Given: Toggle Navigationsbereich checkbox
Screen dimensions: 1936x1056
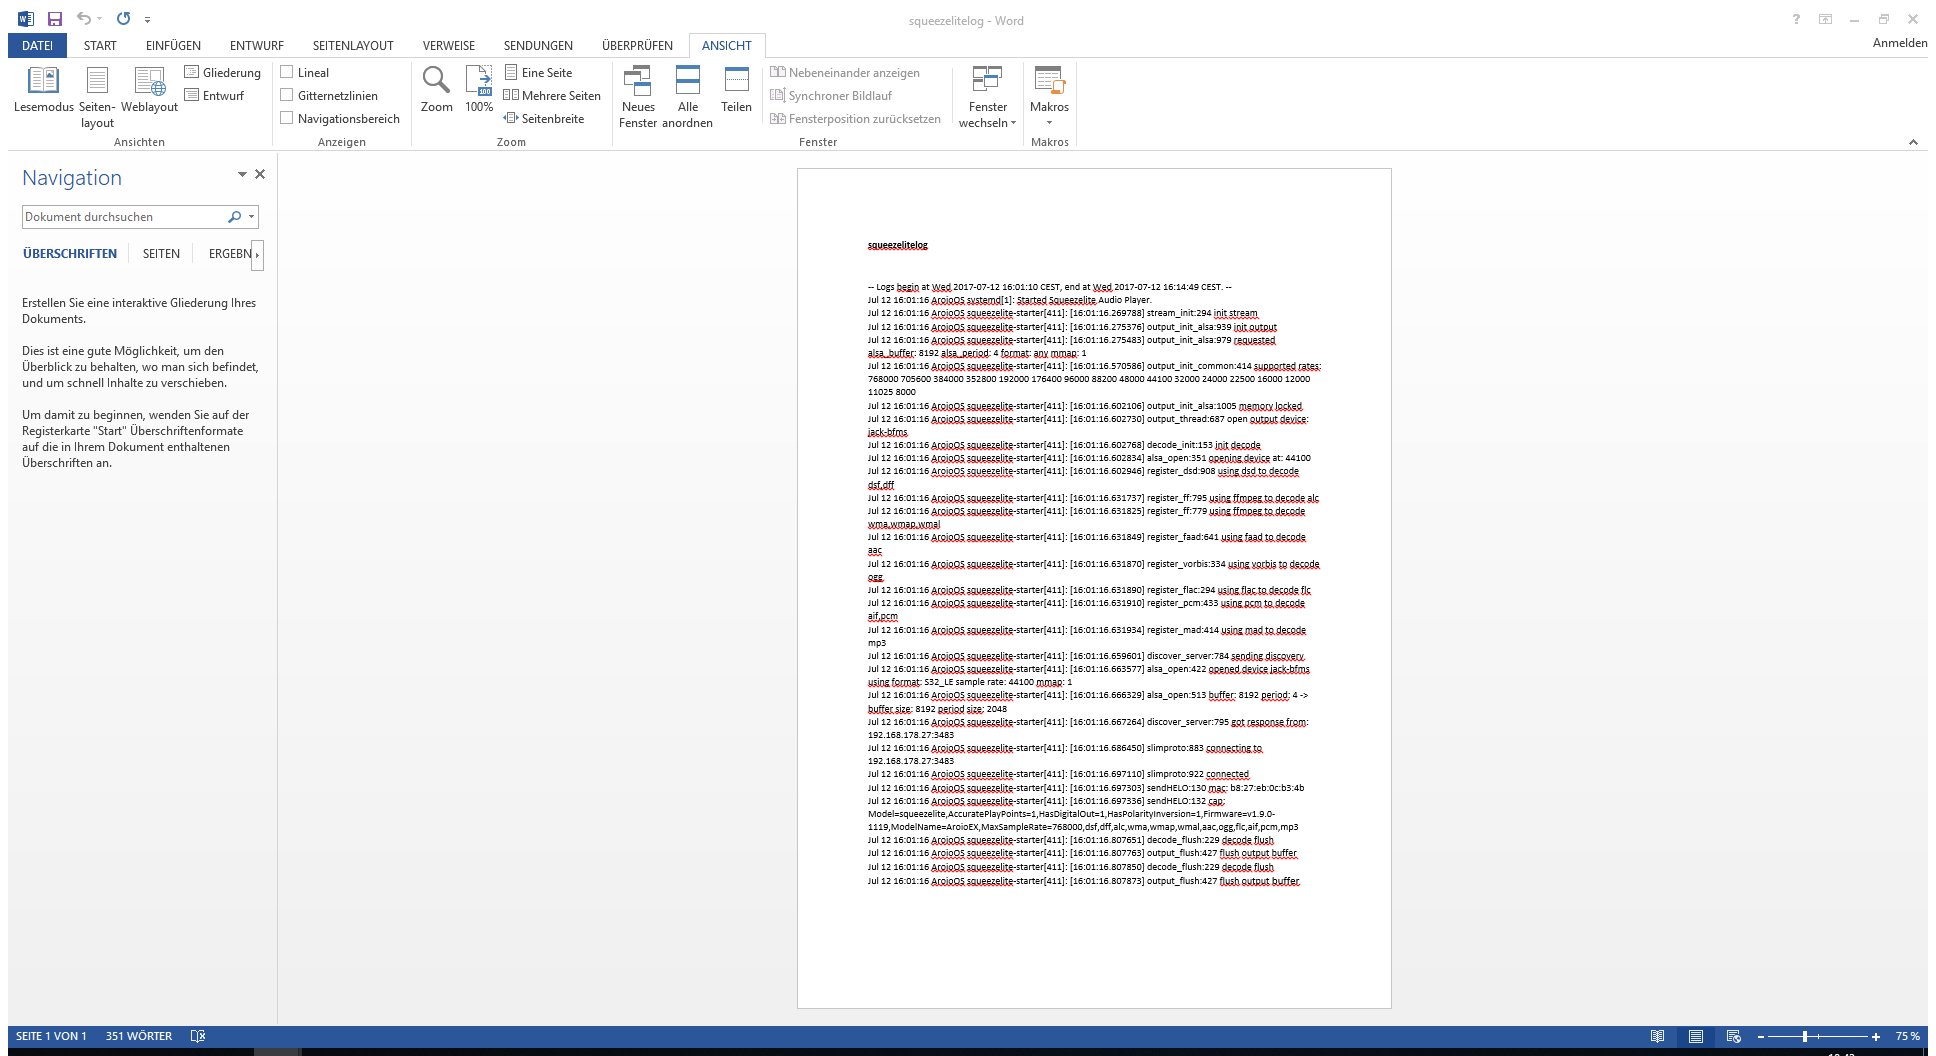Looking at the screenshot, I should click(x=287, y=118).
